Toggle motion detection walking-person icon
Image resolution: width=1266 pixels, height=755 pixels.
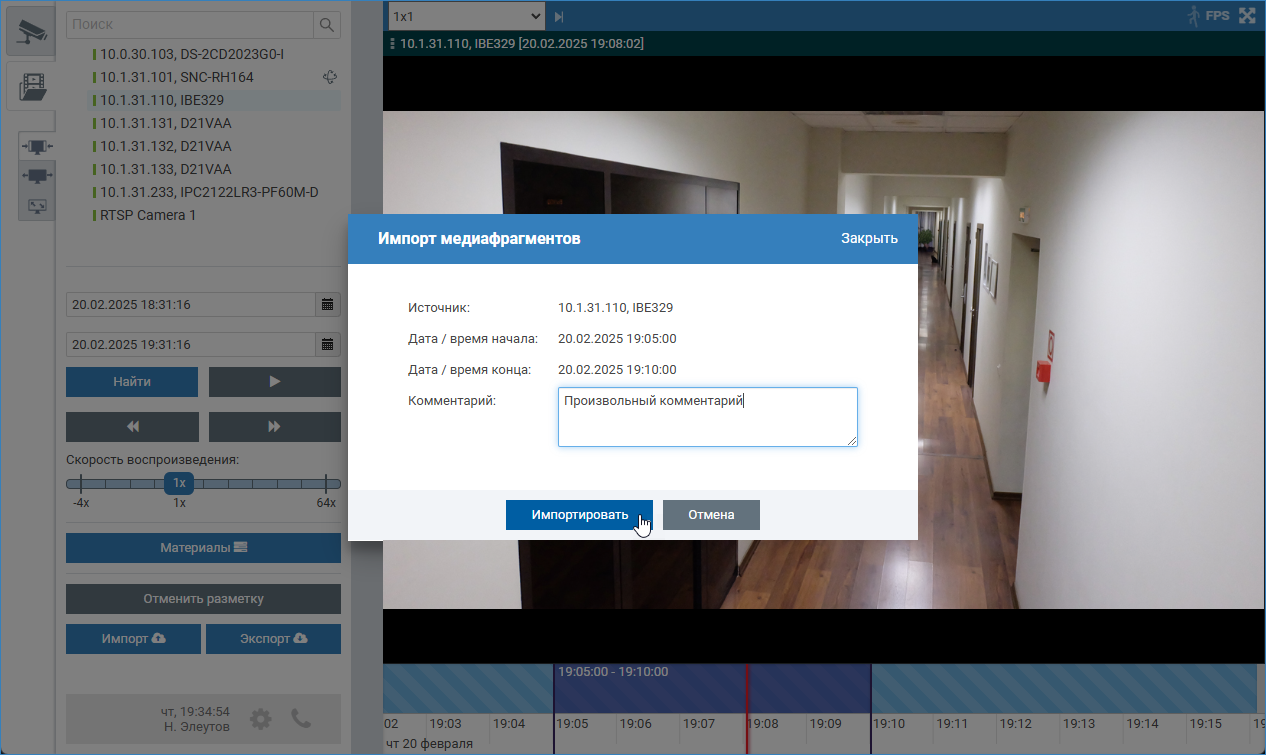point(1192,16)
